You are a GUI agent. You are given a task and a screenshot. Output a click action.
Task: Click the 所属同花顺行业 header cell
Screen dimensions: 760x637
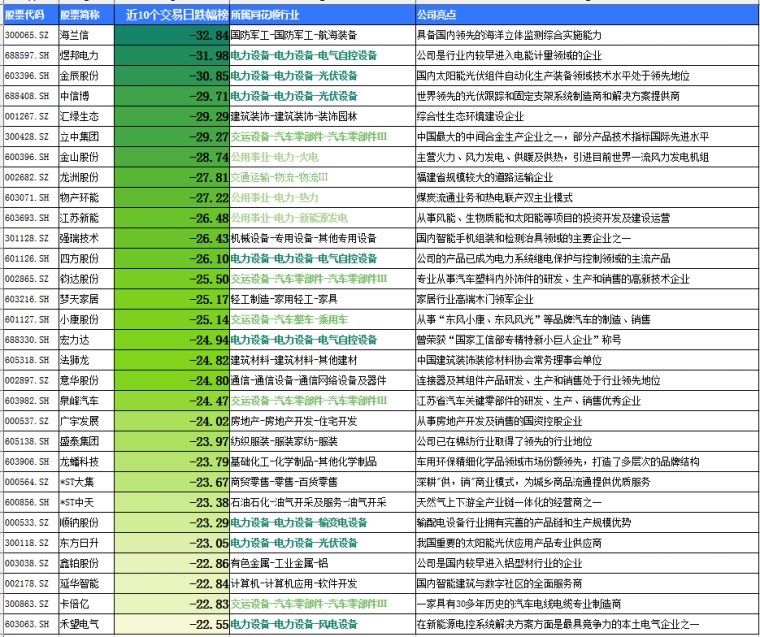(x=322, y=15)
